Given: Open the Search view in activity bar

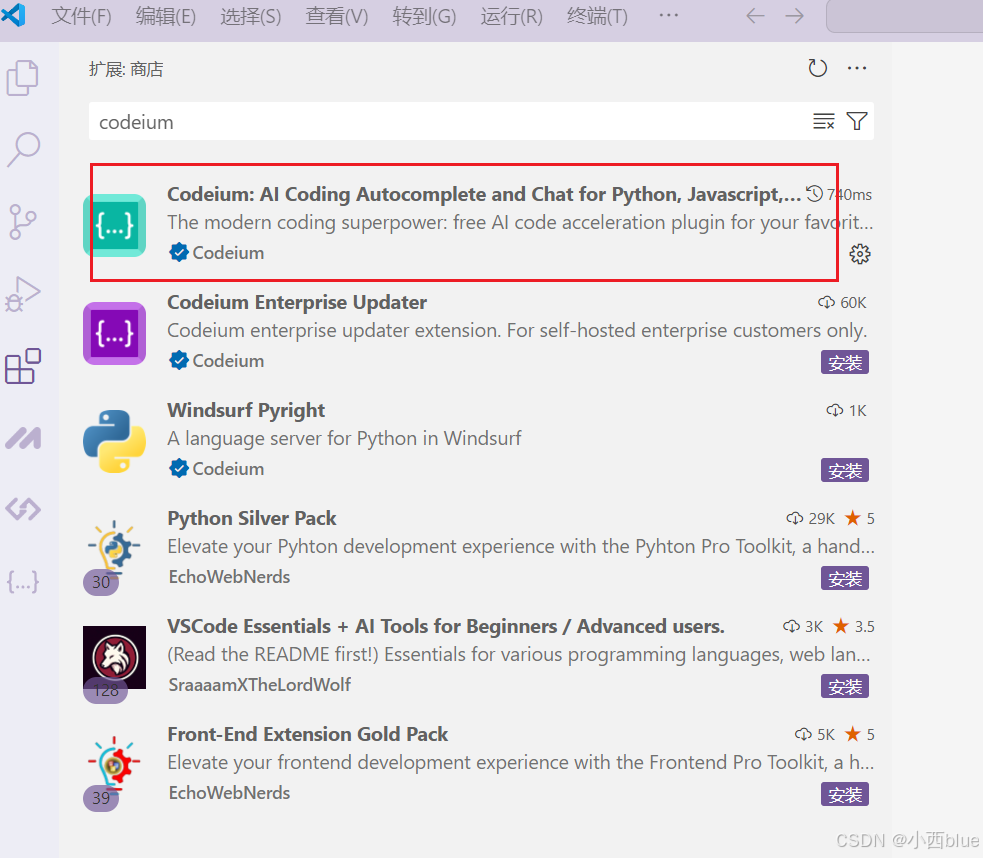Looking at the screenshot, I should click(x=23, y=150).
